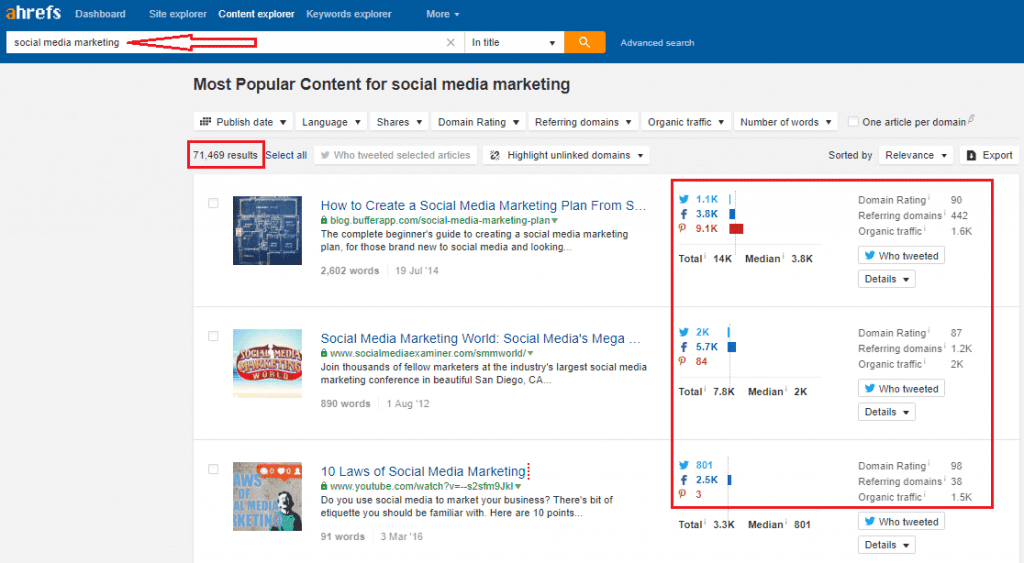Screen dimensions: 1024x563
Task: Open the Referring domains filter dropdown
Action: point(583,122)
